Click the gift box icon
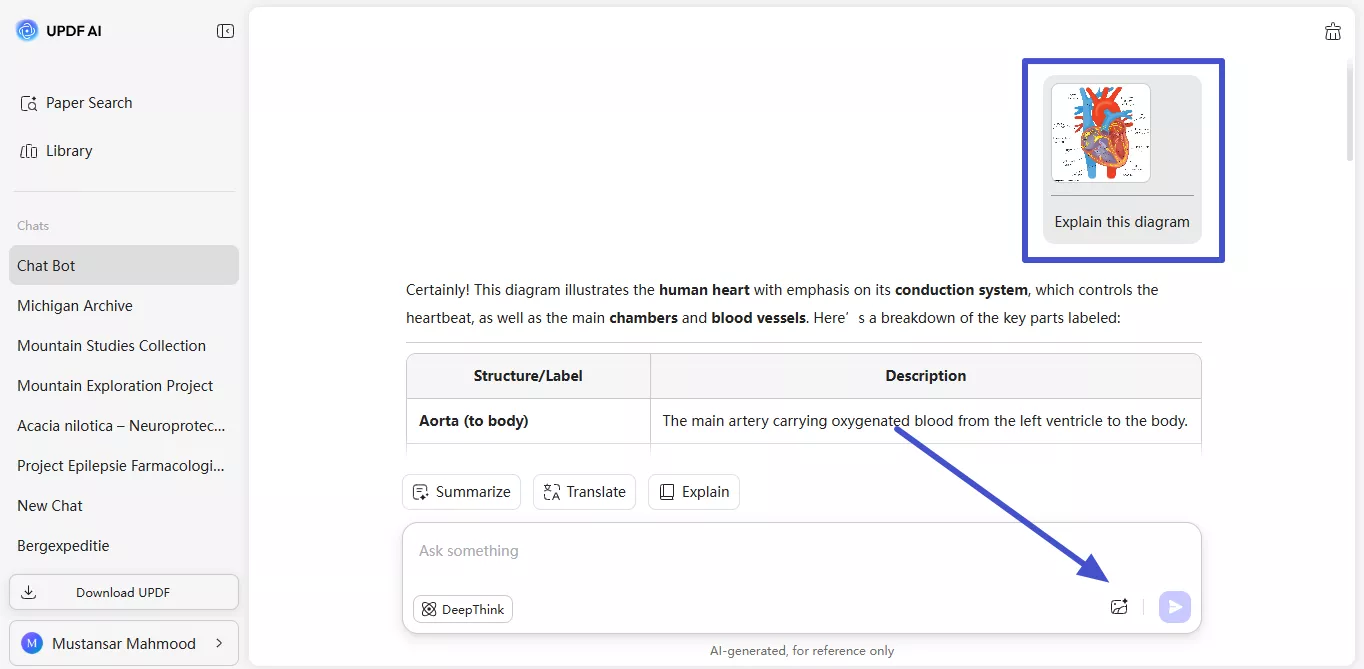Image resolution: width=1364 pixels, height=669 pixels. point(1332,31)
